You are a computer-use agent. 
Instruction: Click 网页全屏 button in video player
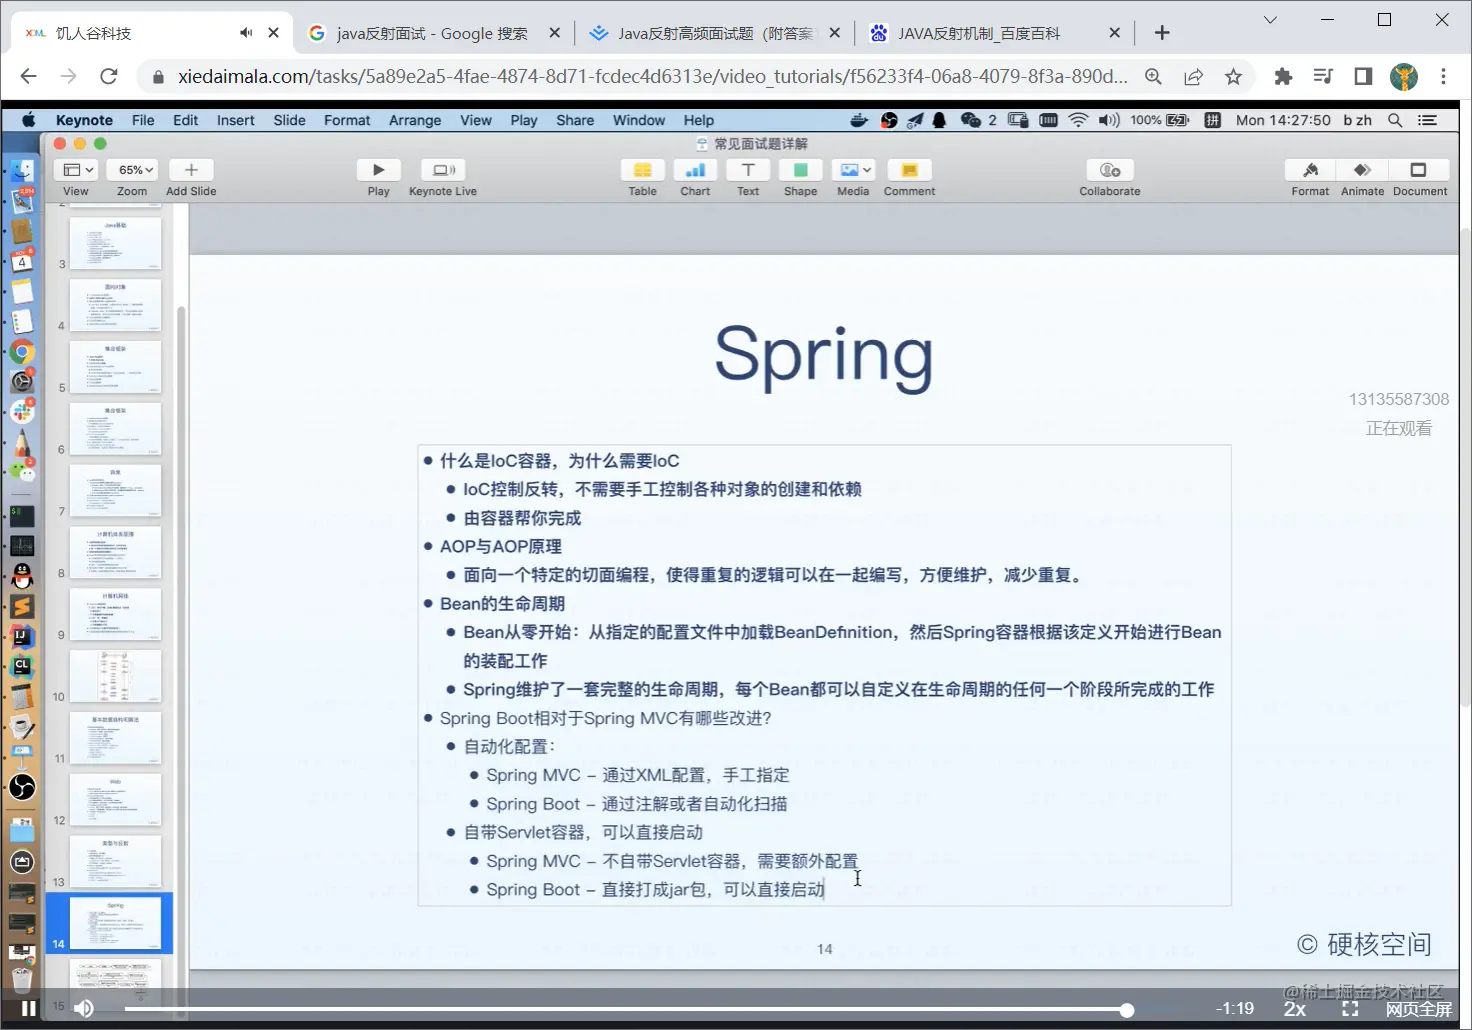pyautogui.click(x=1418, y=1009)
